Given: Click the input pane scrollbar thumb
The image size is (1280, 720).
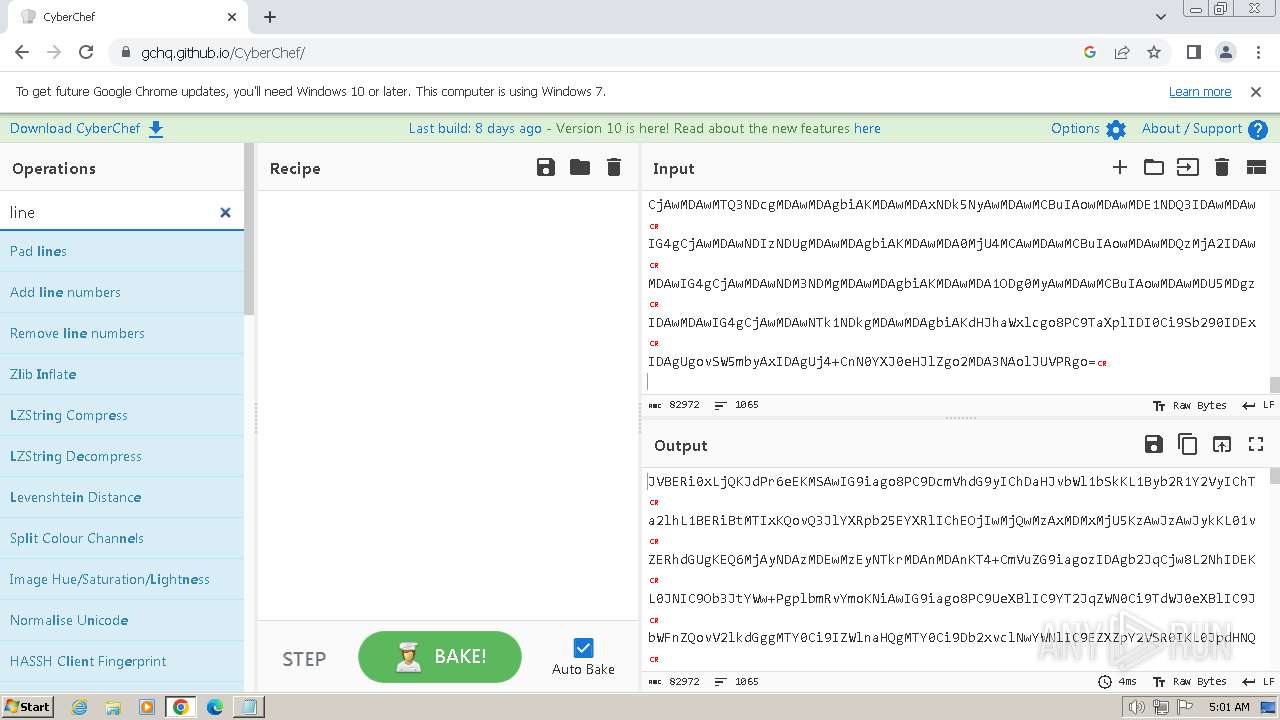Looking at the screenshot, I should (1274, 385).
